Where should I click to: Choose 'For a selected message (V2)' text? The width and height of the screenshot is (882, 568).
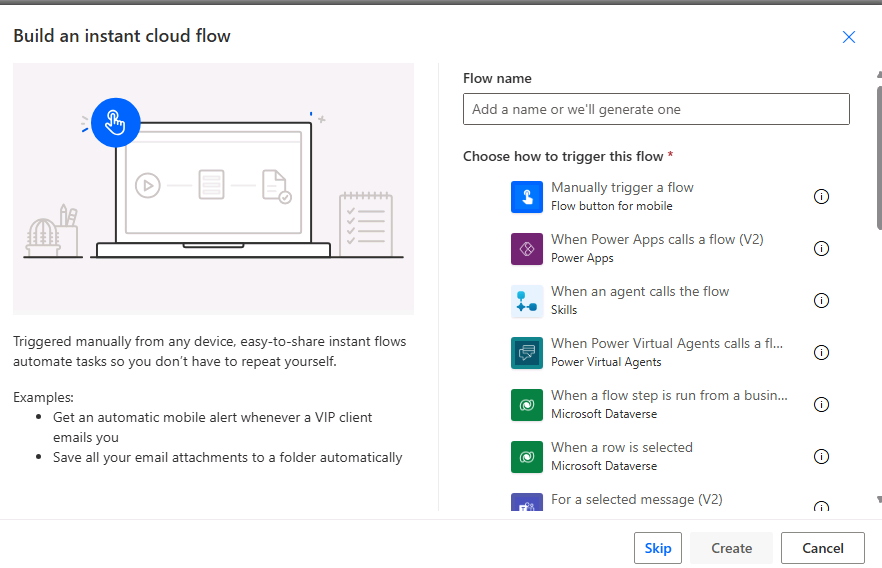coord(637,499)
